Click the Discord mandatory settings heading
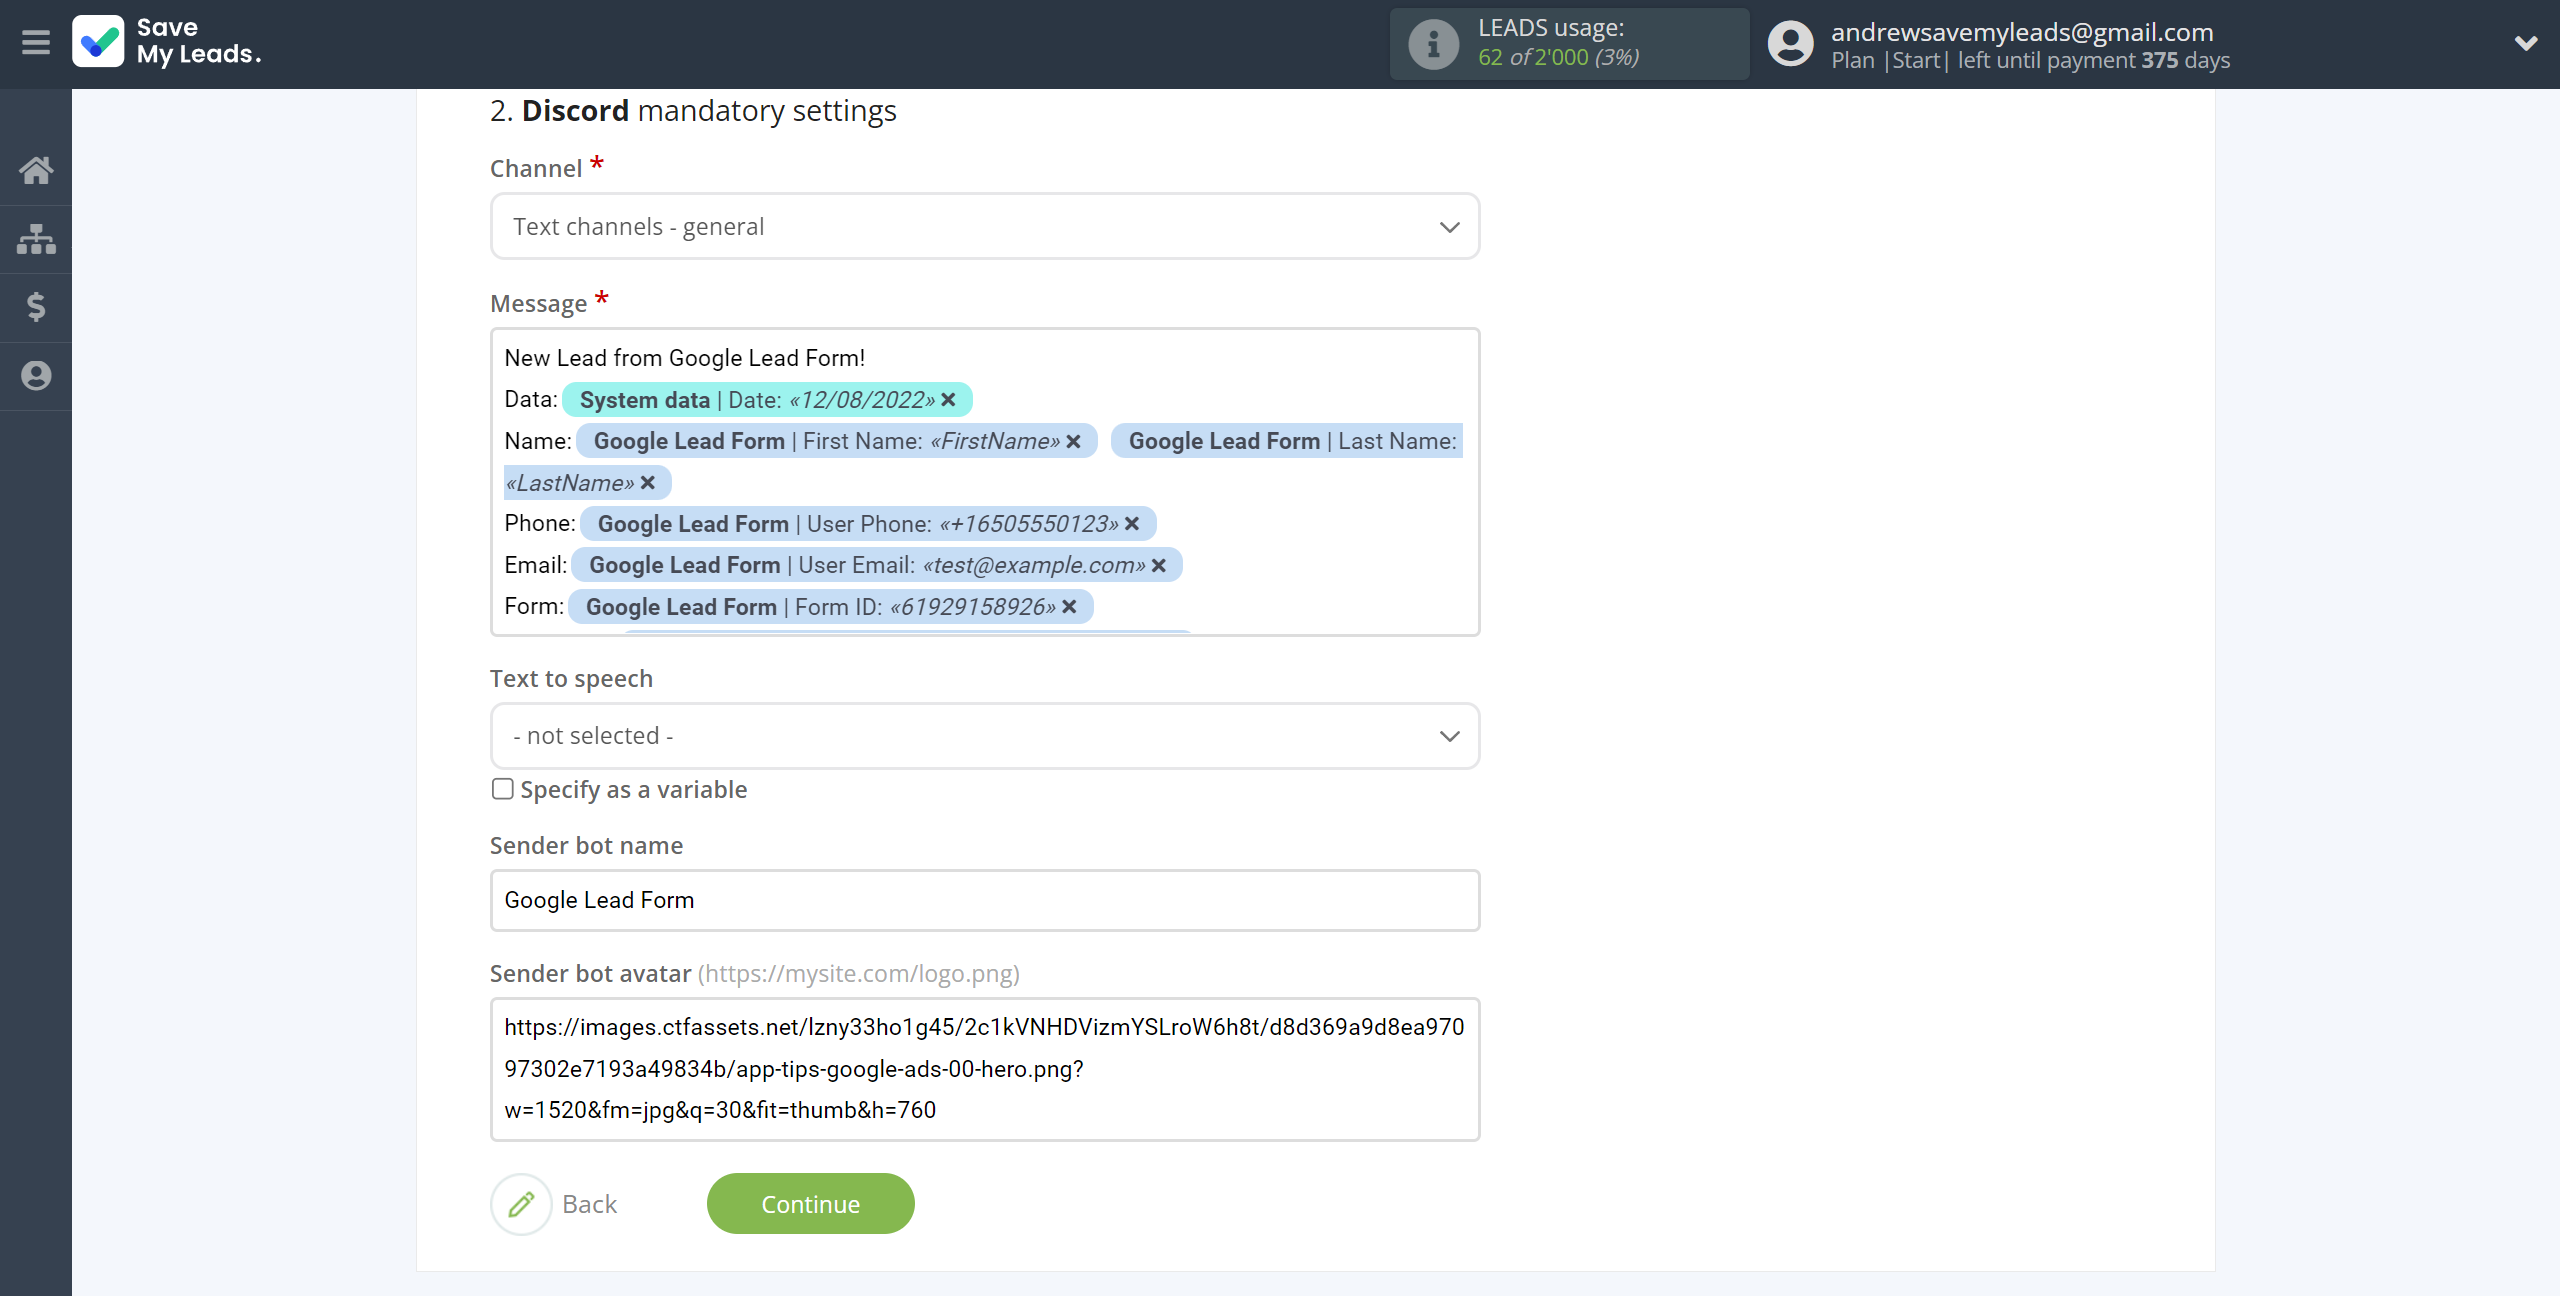Viewport: 2560px width, 1296px height. pos(693,111)
